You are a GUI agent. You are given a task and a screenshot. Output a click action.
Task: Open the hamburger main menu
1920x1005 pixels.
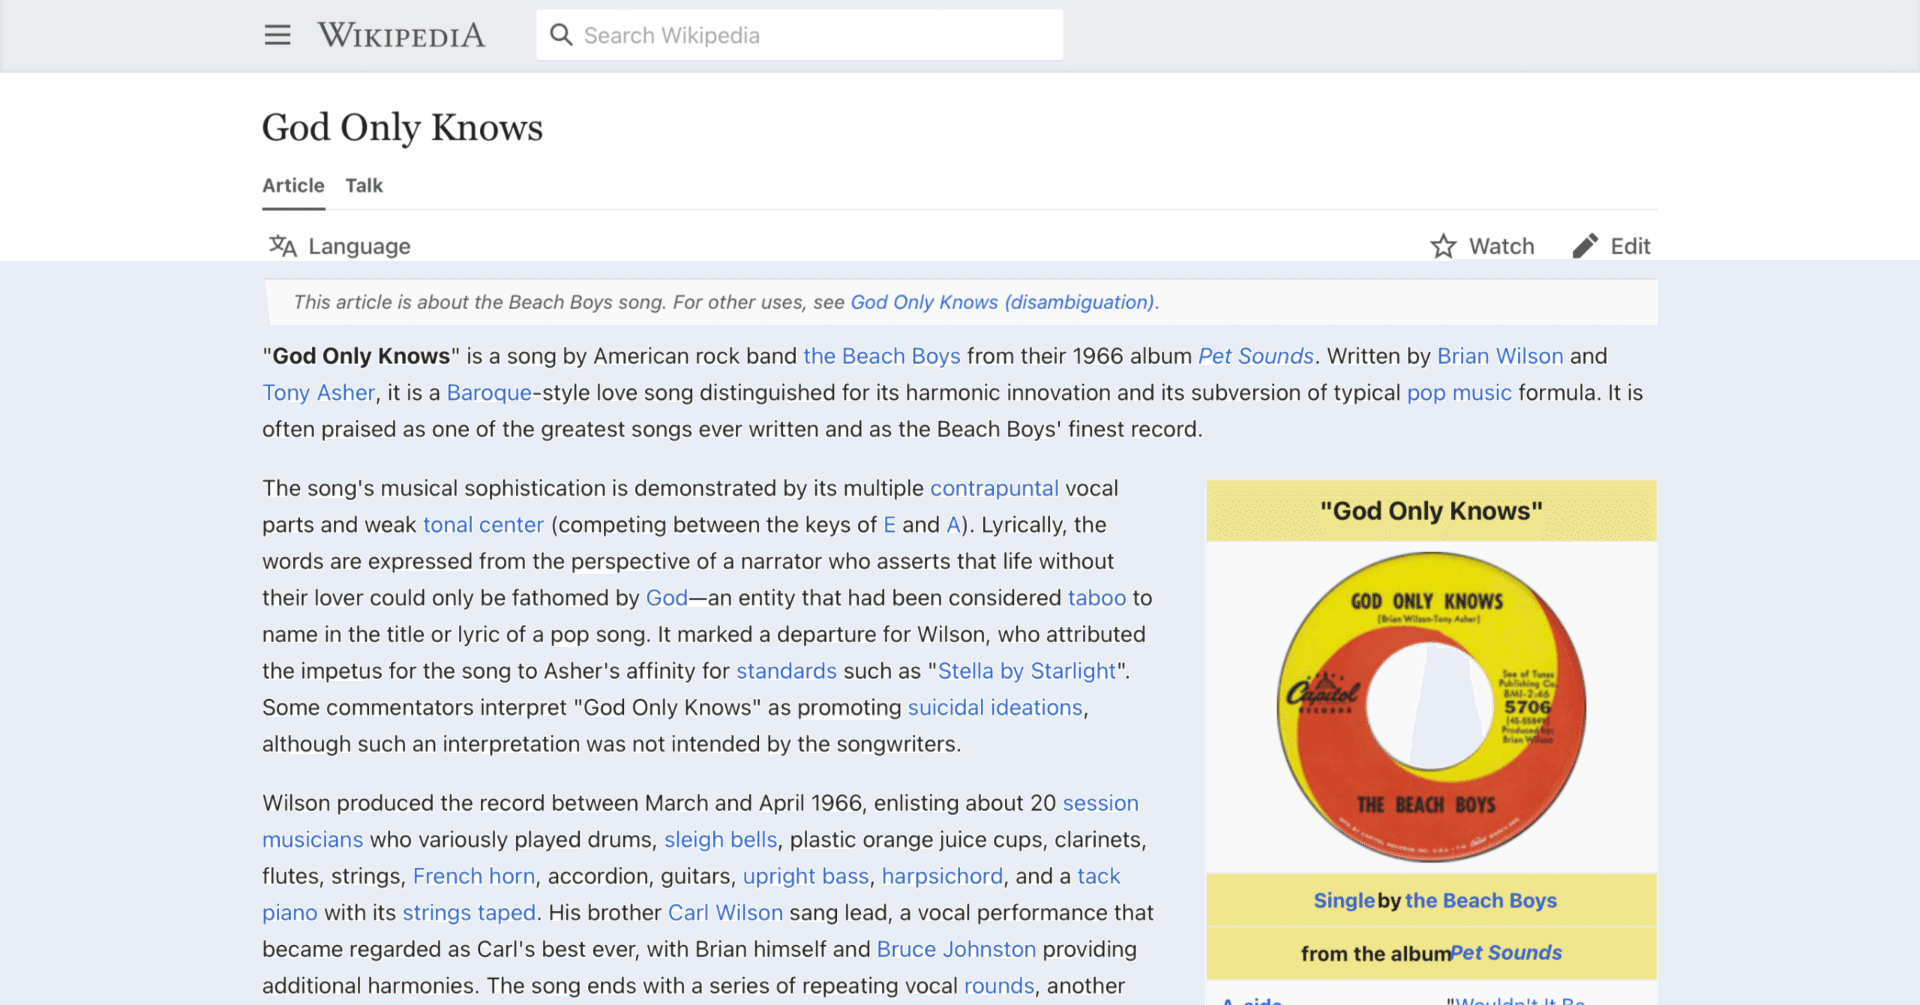coord(277,35)
